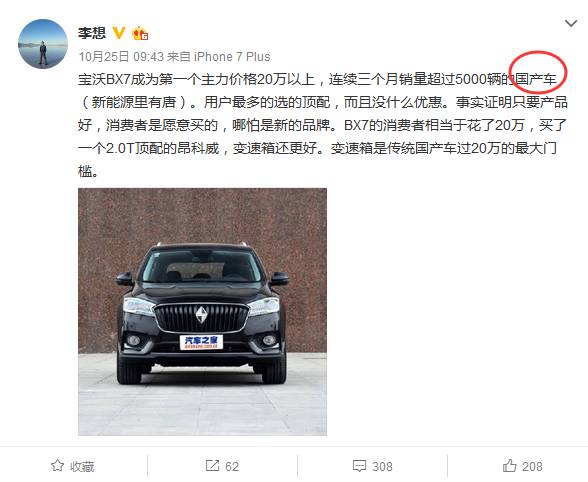Open the repost count 62
This screenshot has width=588, height=482.
(x=232, y=467)
